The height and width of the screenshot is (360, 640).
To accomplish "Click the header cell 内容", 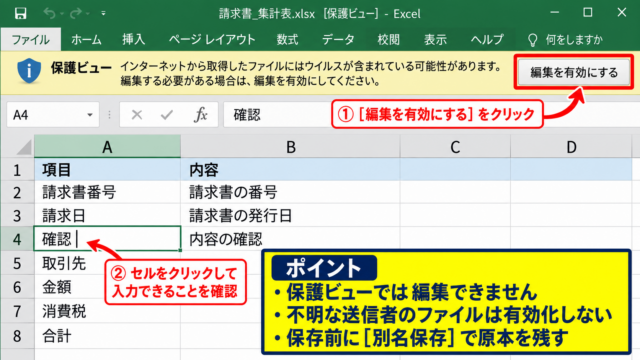I will pos(291,170).
